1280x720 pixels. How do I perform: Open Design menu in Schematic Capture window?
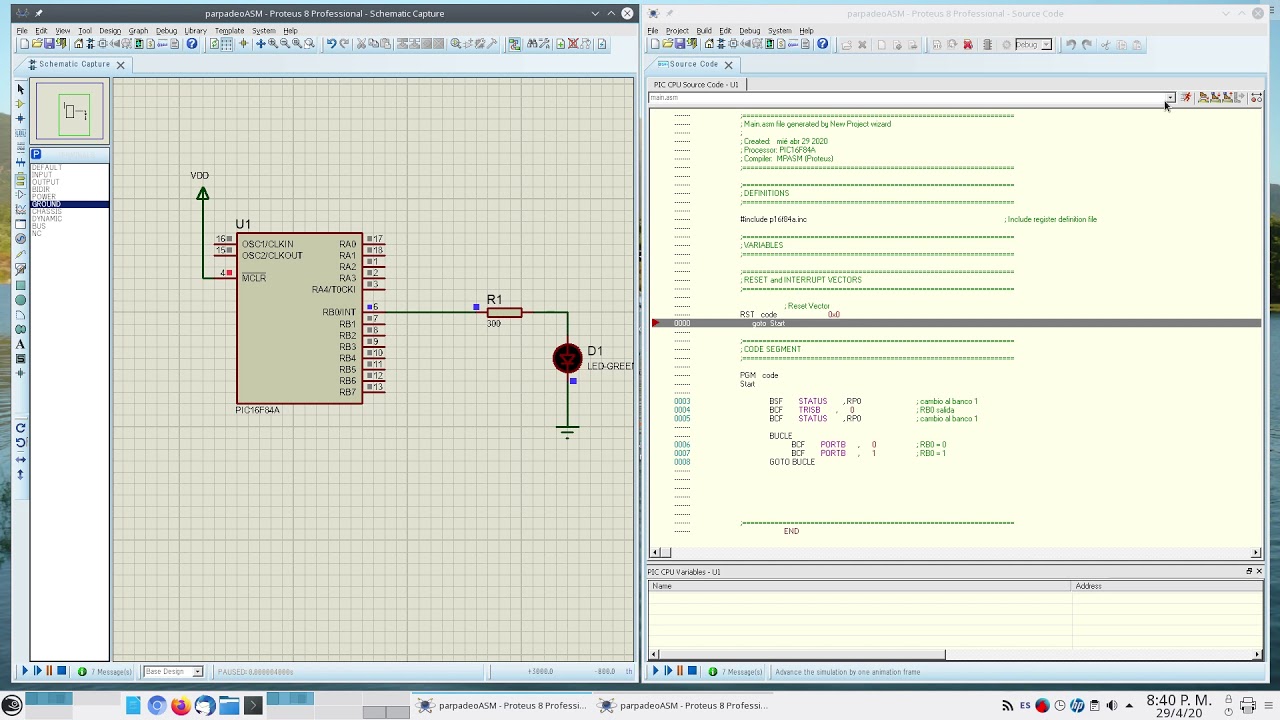pos(110,31)
